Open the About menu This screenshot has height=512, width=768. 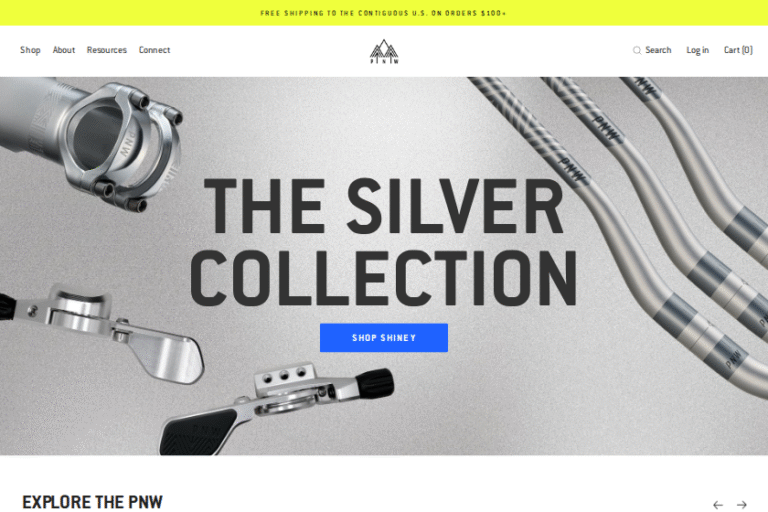coord(64,50)
